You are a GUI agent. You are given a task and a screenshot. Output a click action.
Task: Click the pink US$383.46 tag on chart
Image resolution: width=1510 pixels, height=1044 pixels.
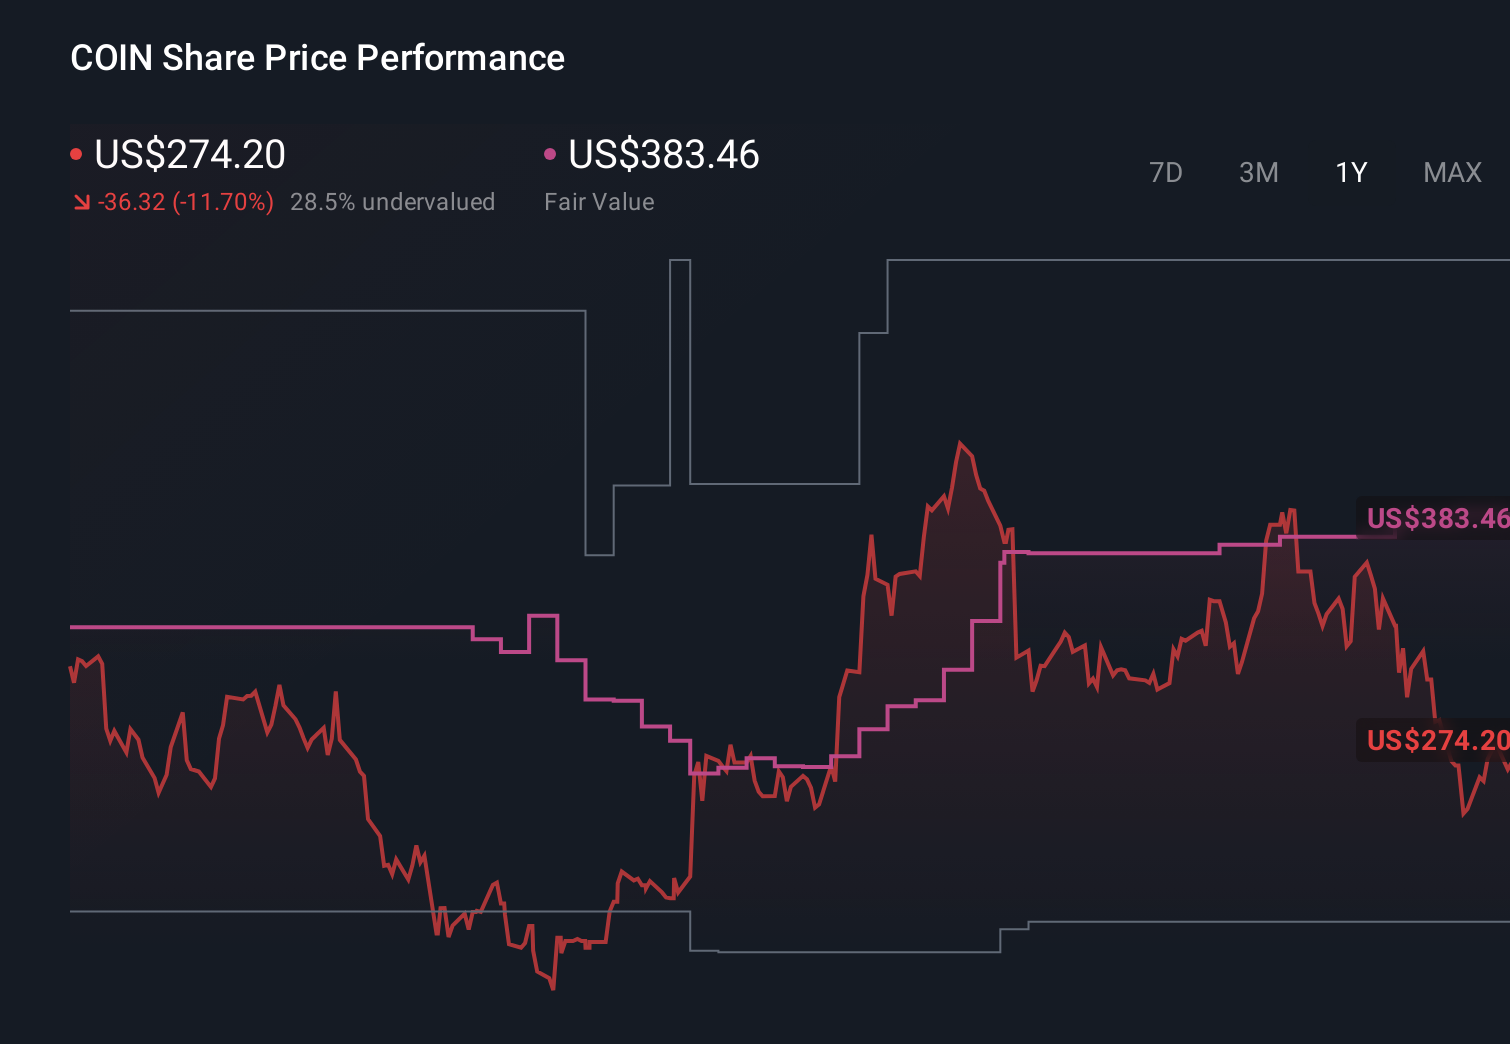tap(1435, 518)
